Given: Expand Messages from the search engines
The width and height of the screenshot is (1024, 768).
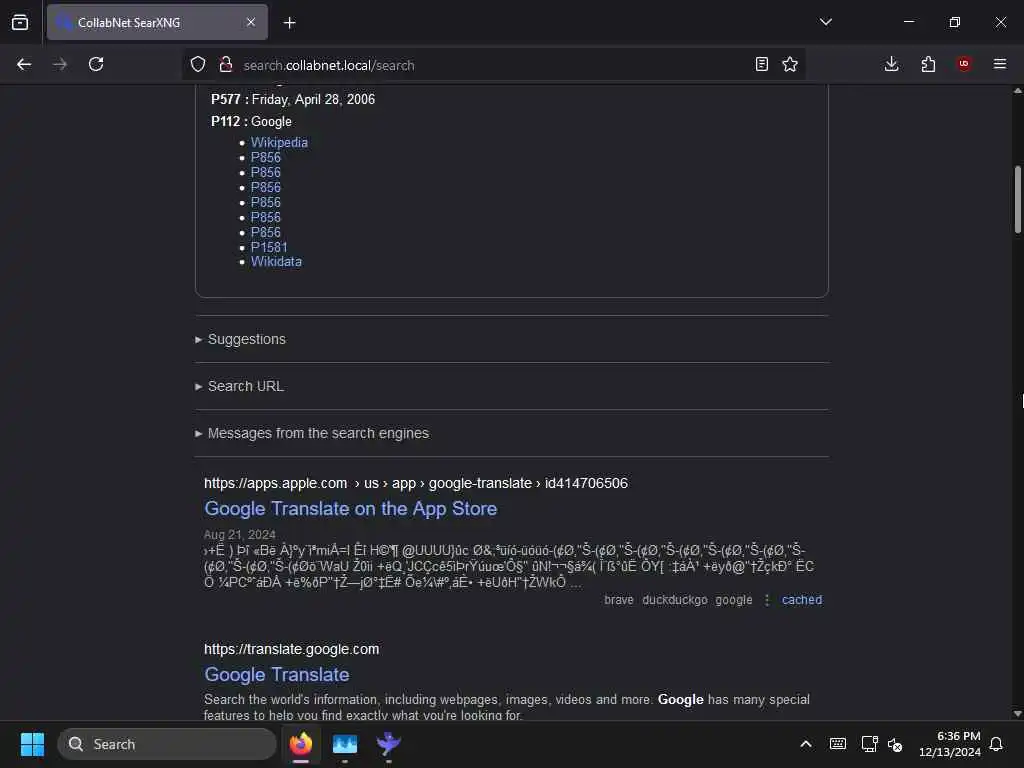Looking at the screenshot, I should click(312, 434).
